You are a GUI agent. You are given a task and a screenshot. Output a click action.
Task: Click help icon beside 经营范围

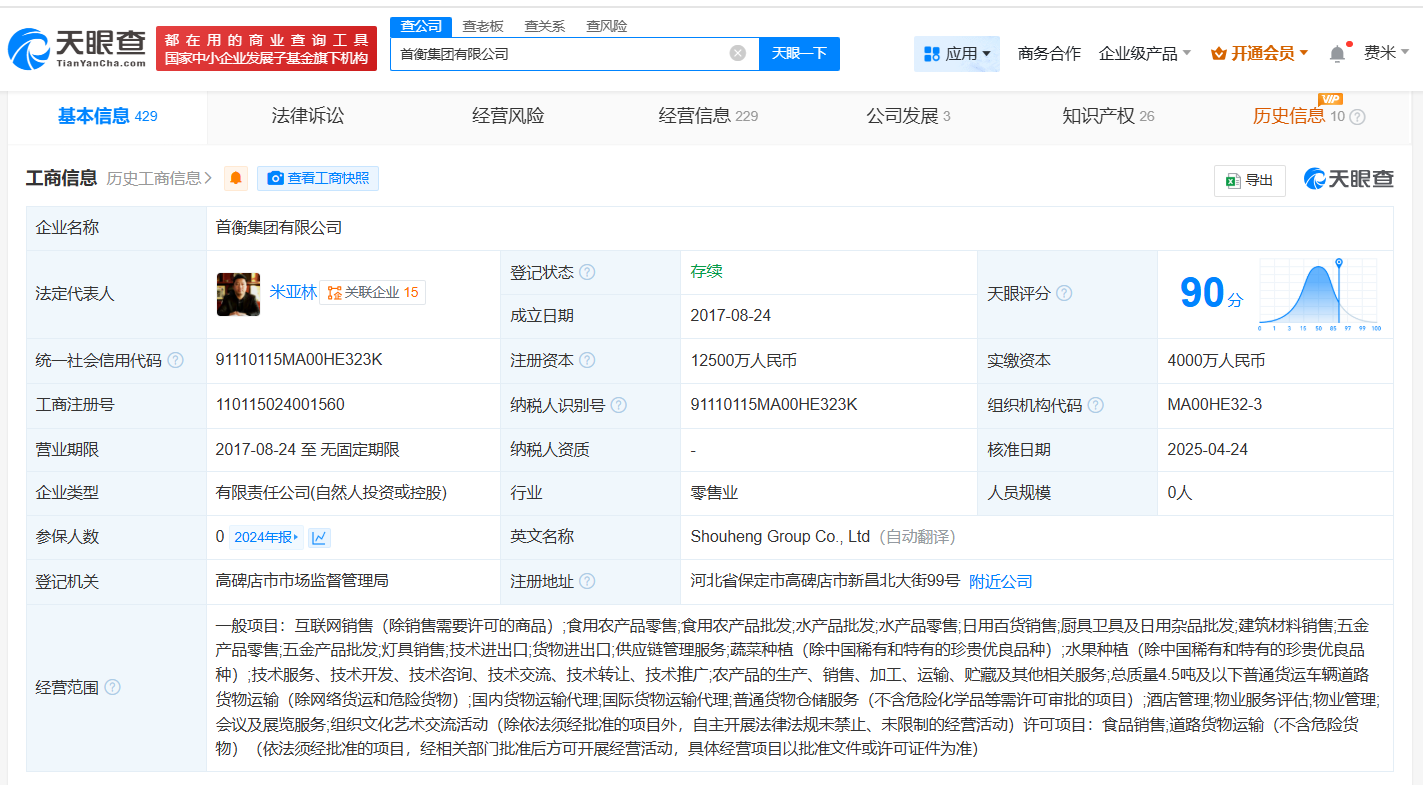(x=113, y=687)
